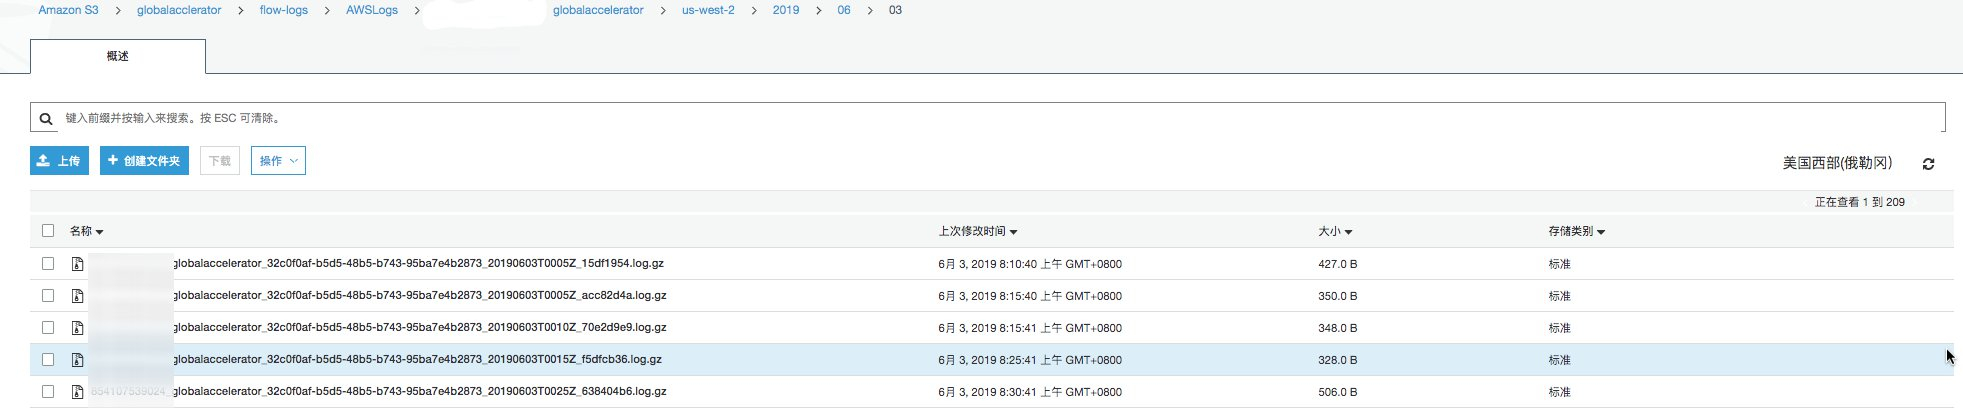Toggle the select-all checkbox in the table header

[48, 231]
